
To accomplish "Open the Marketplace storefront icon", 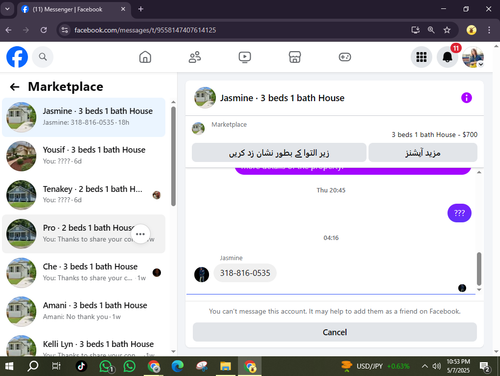I will 295,57.
